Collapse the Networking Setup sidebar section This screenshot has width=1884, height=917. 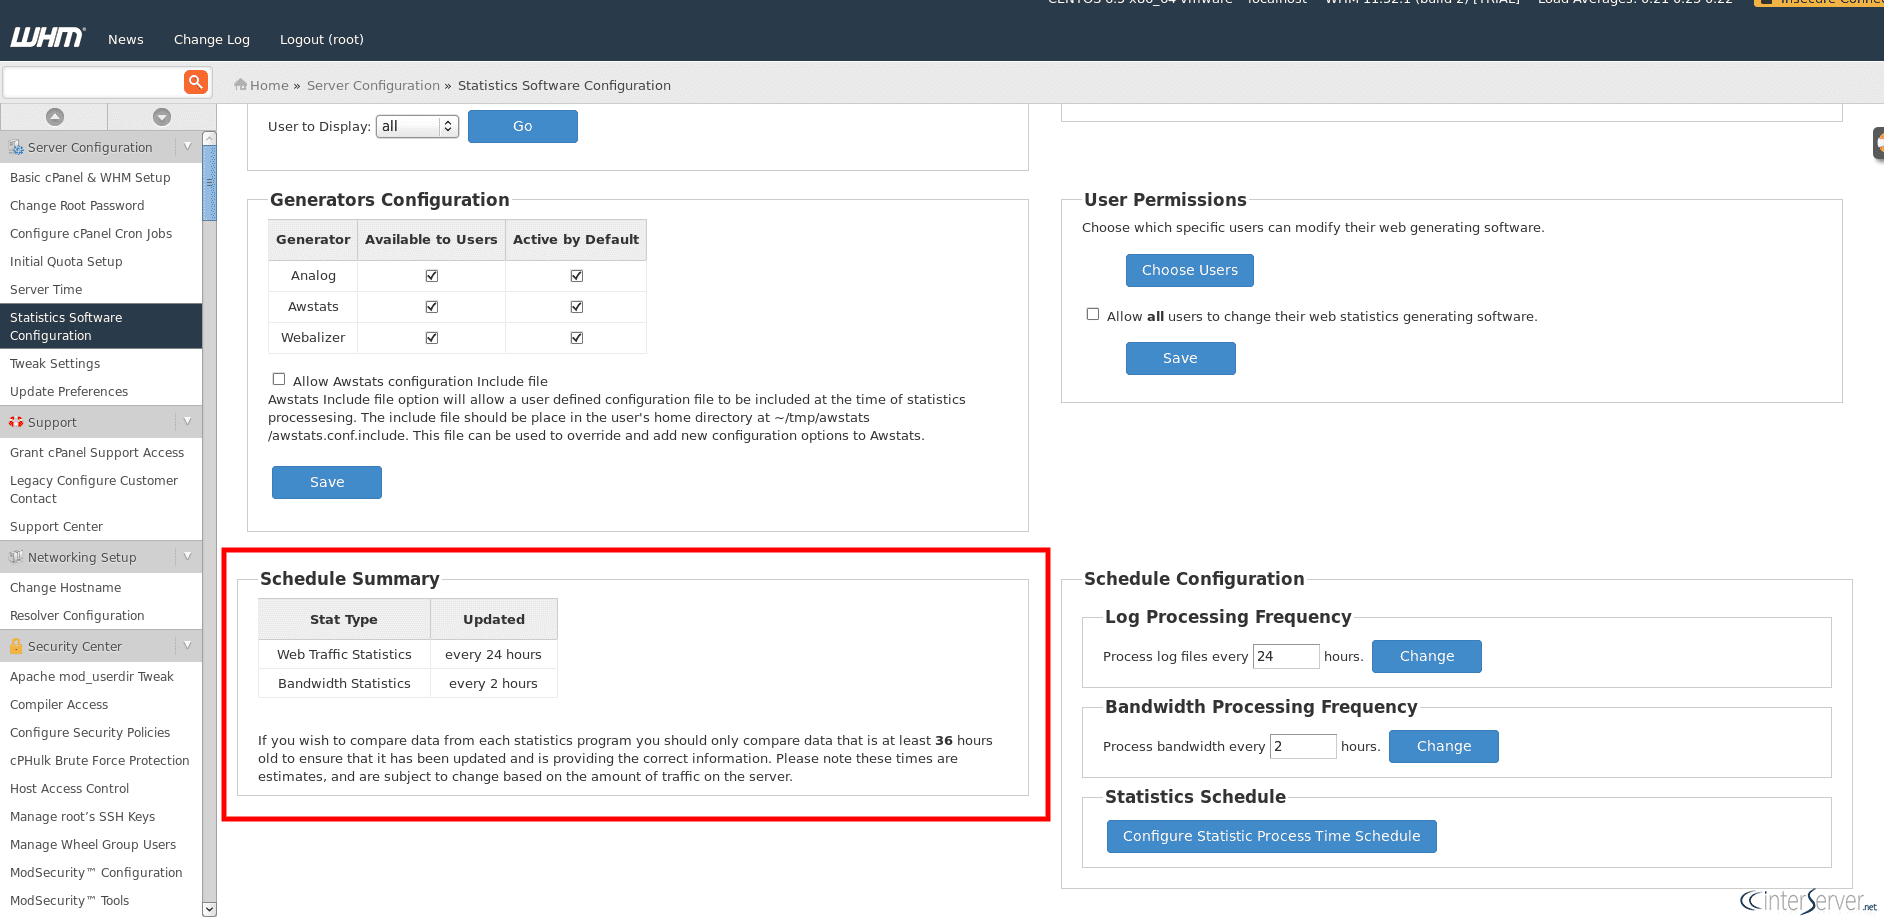(187, 556)
